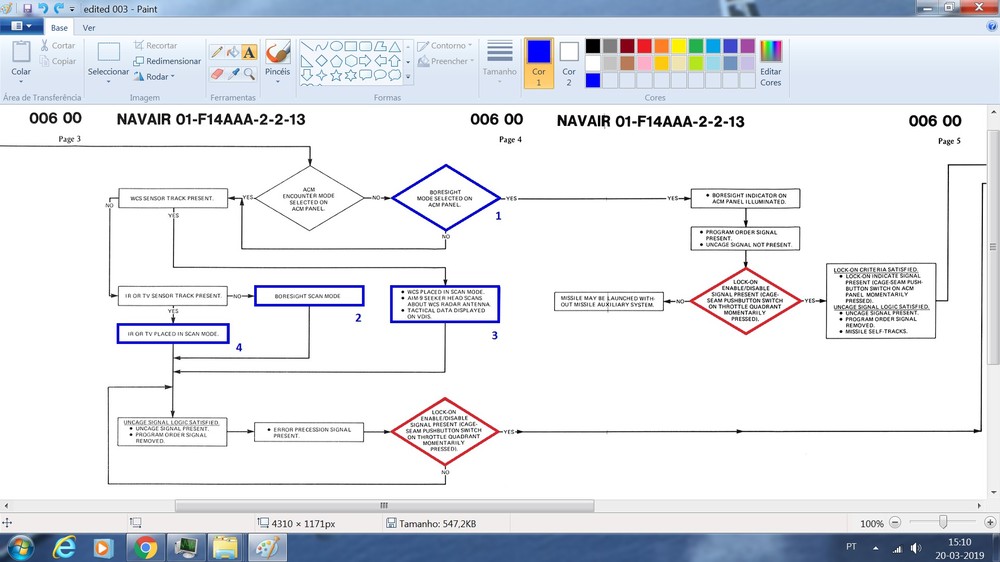
Task: Select the Magnifier tool
Action: tap(249, 74)
